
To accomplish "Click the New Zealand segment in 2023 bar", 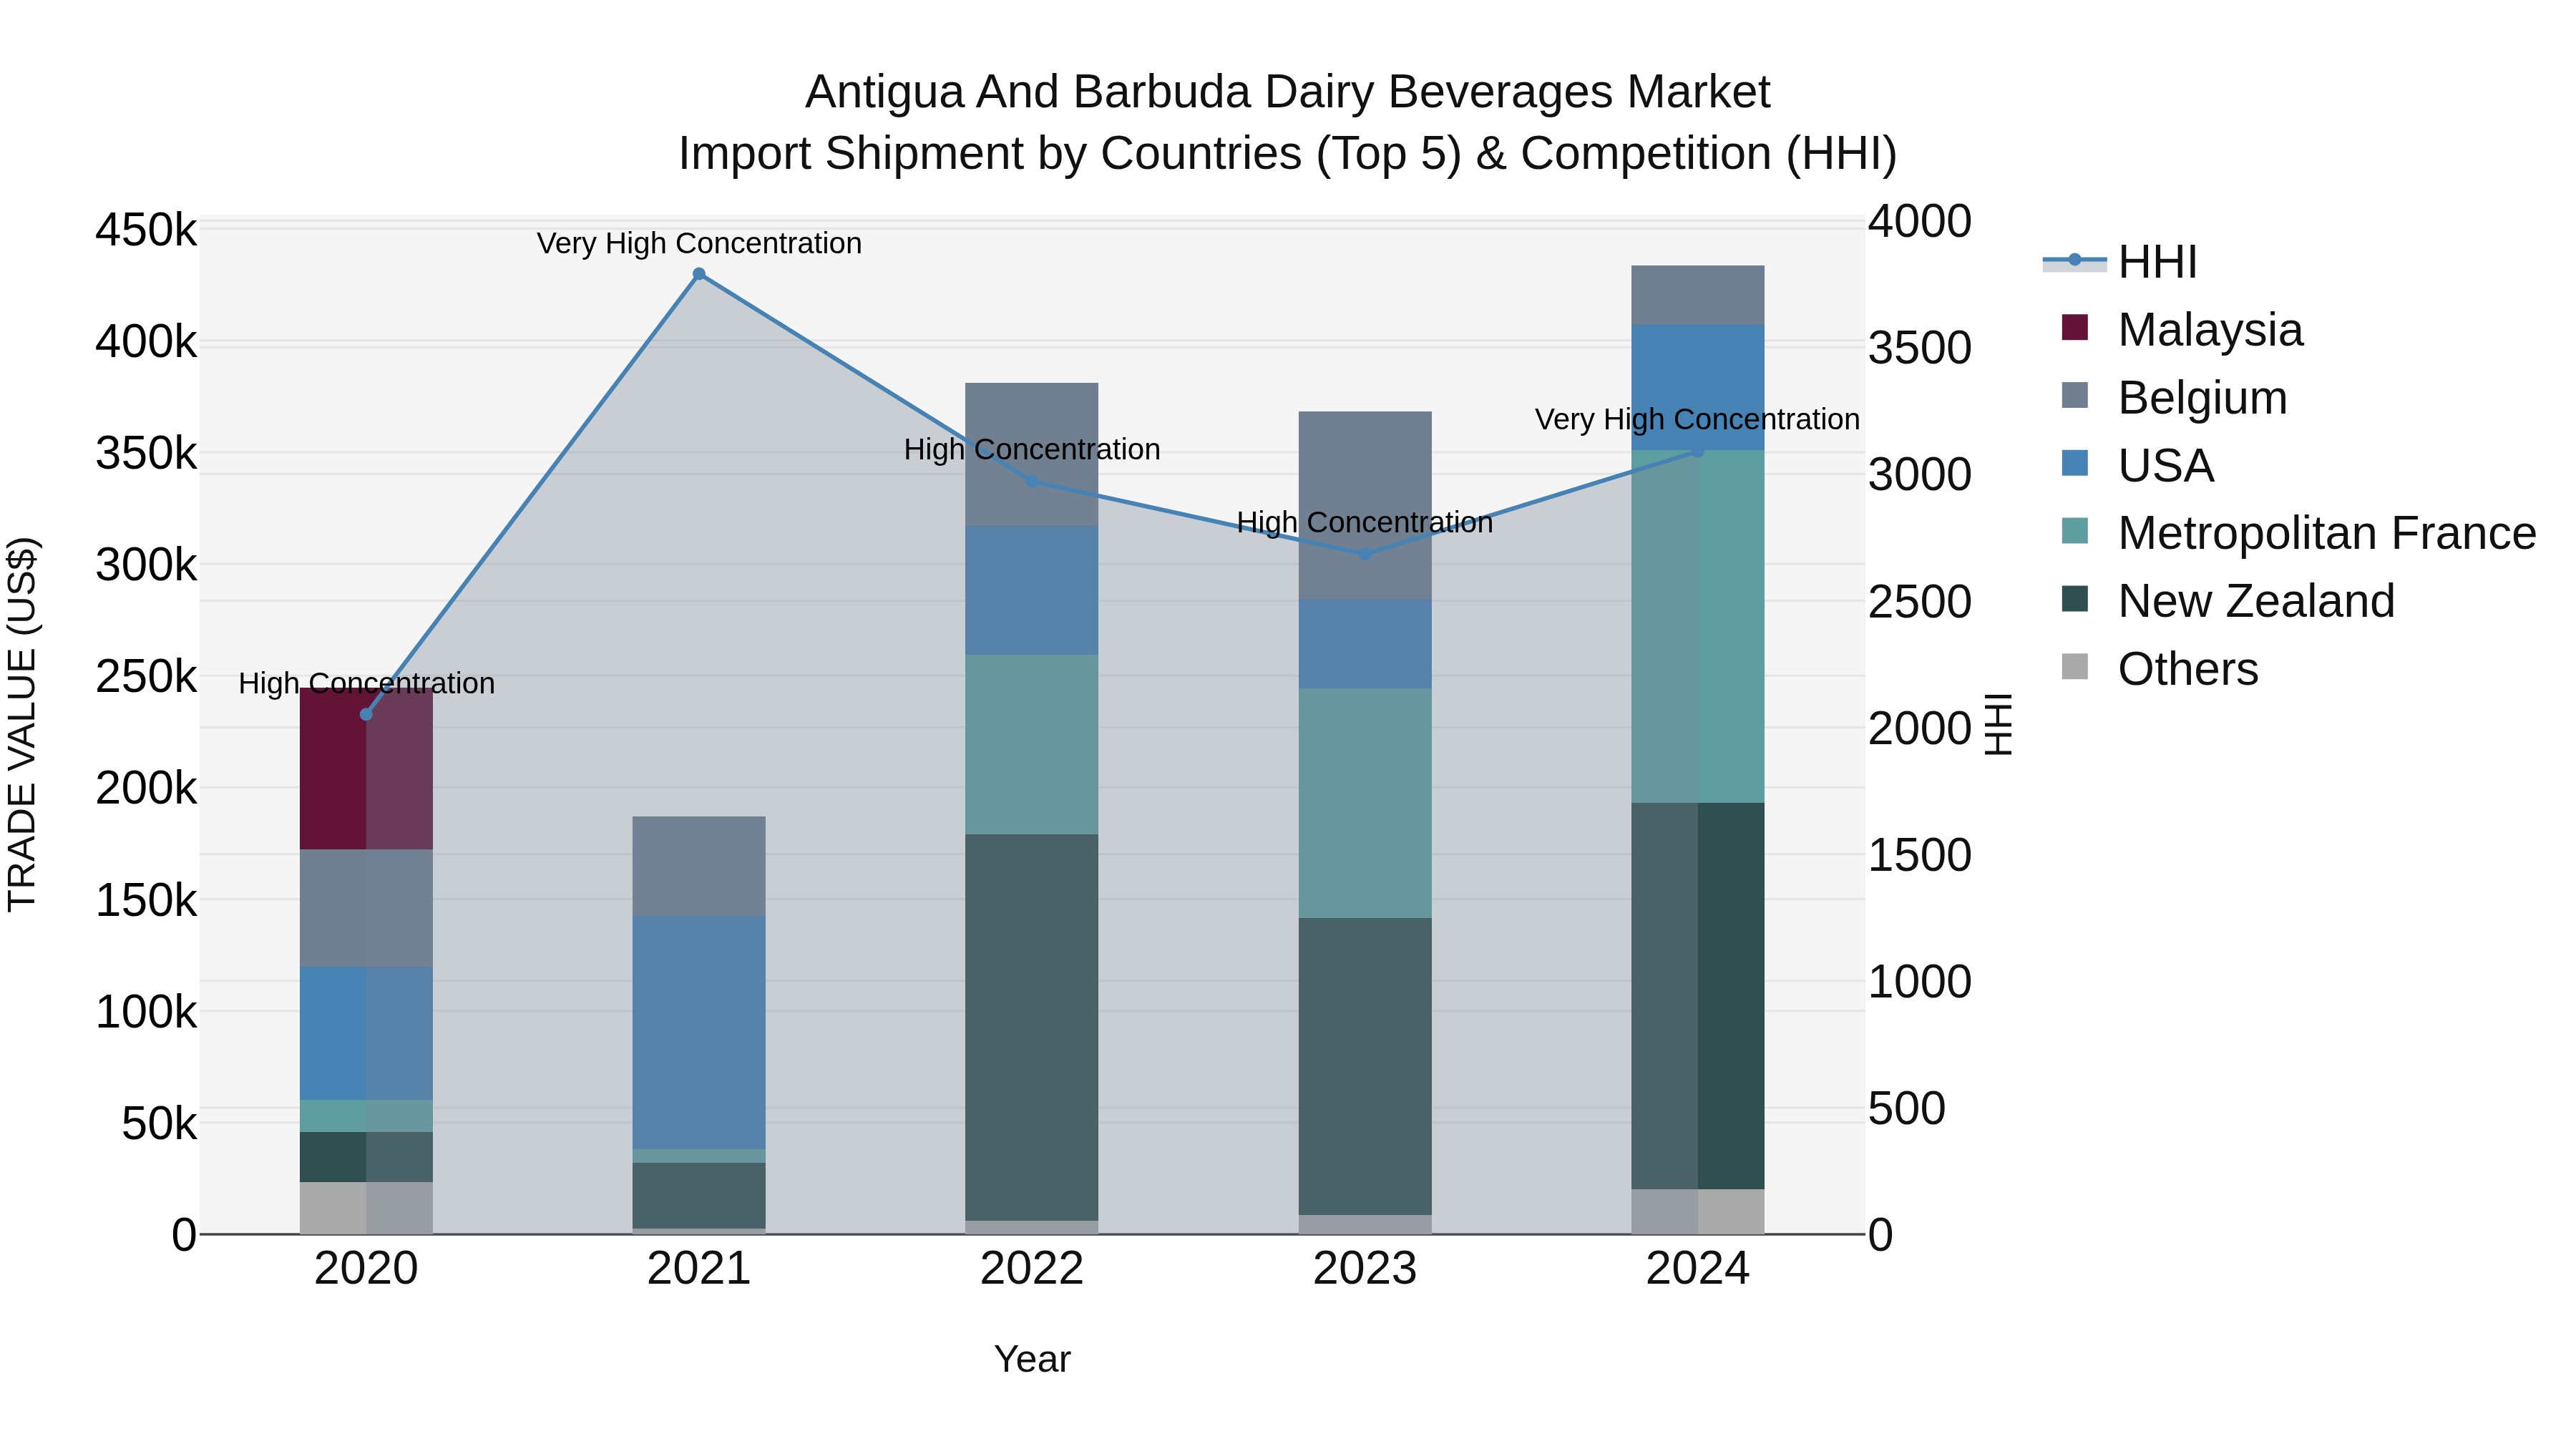I will (1365, 1066).
